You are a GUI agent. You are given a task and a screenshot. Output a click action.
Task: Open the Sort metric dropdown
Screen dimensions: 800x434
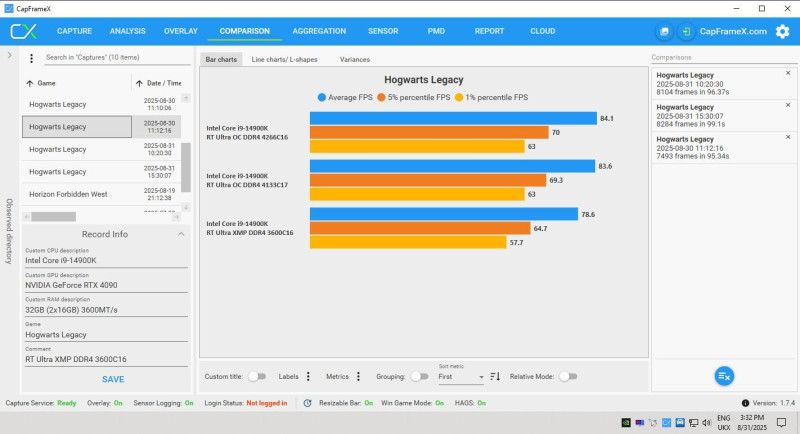[461, 377]
